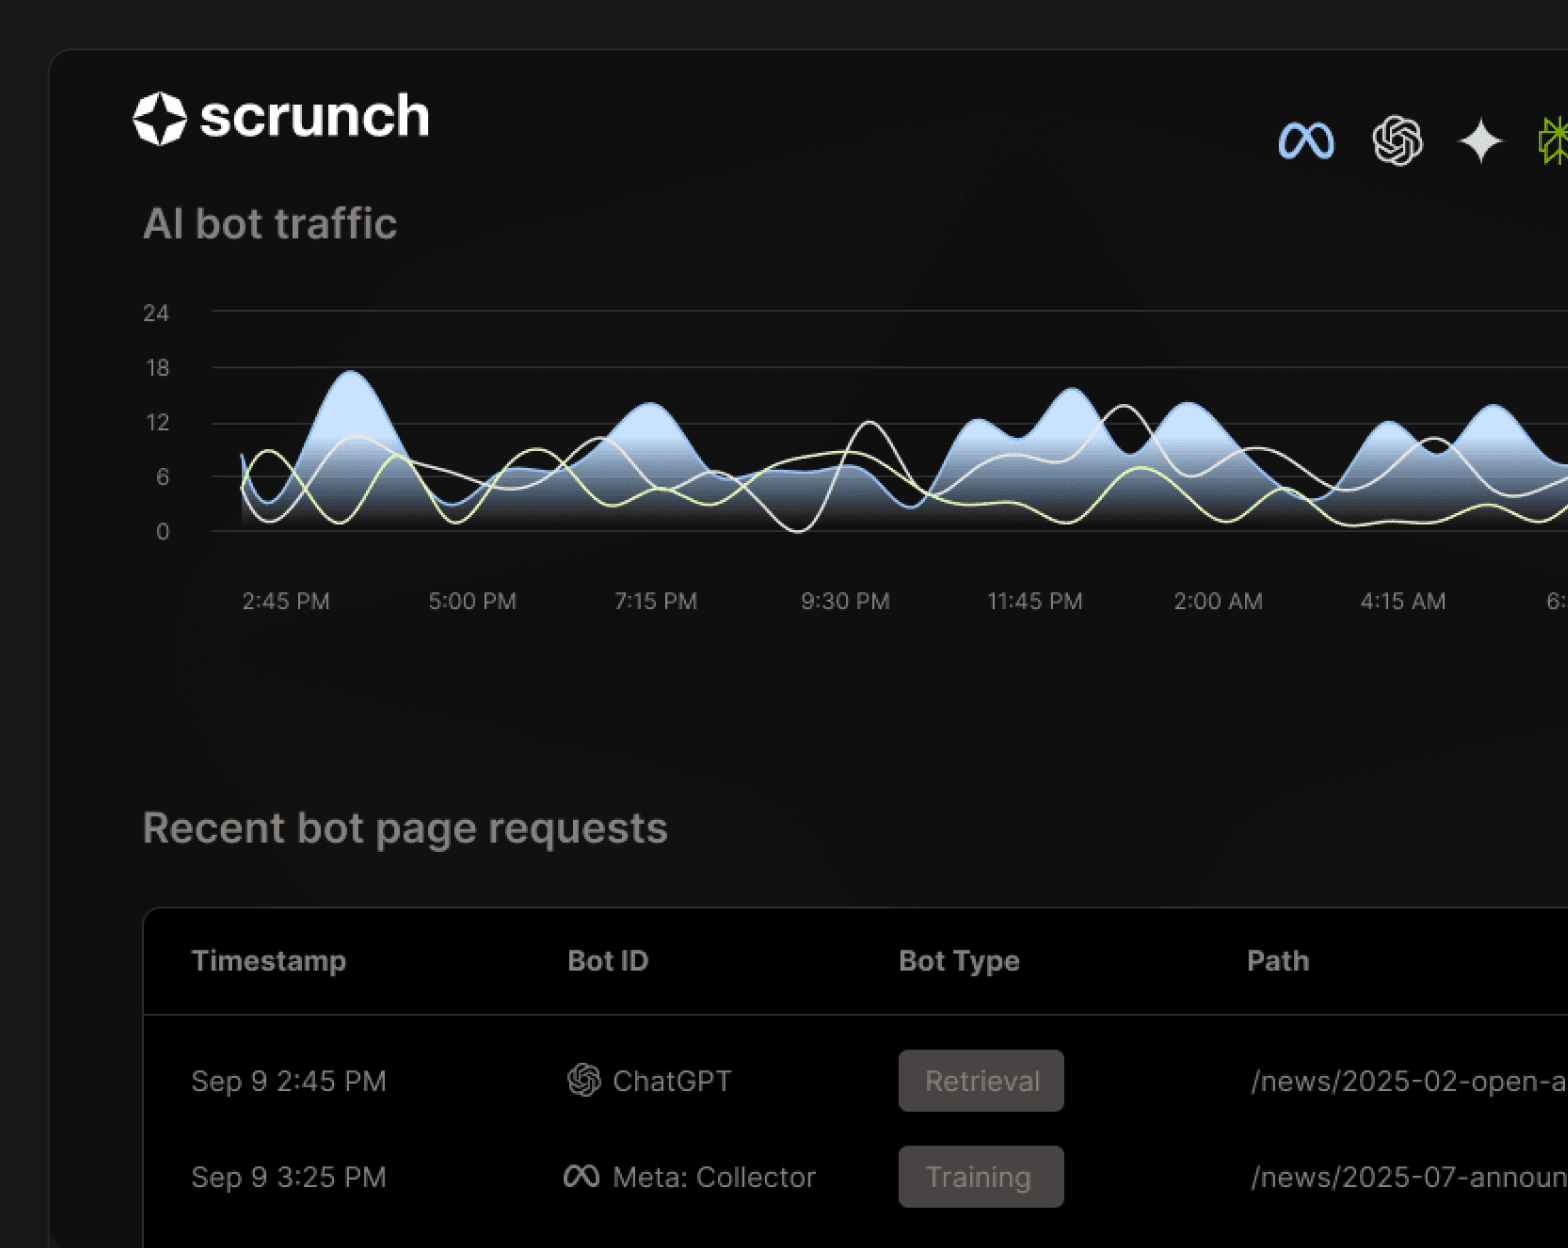Click the Meta icon beside Meta: Collector
This screenshot has height=1248, width=1568.
coord(582,1176)
